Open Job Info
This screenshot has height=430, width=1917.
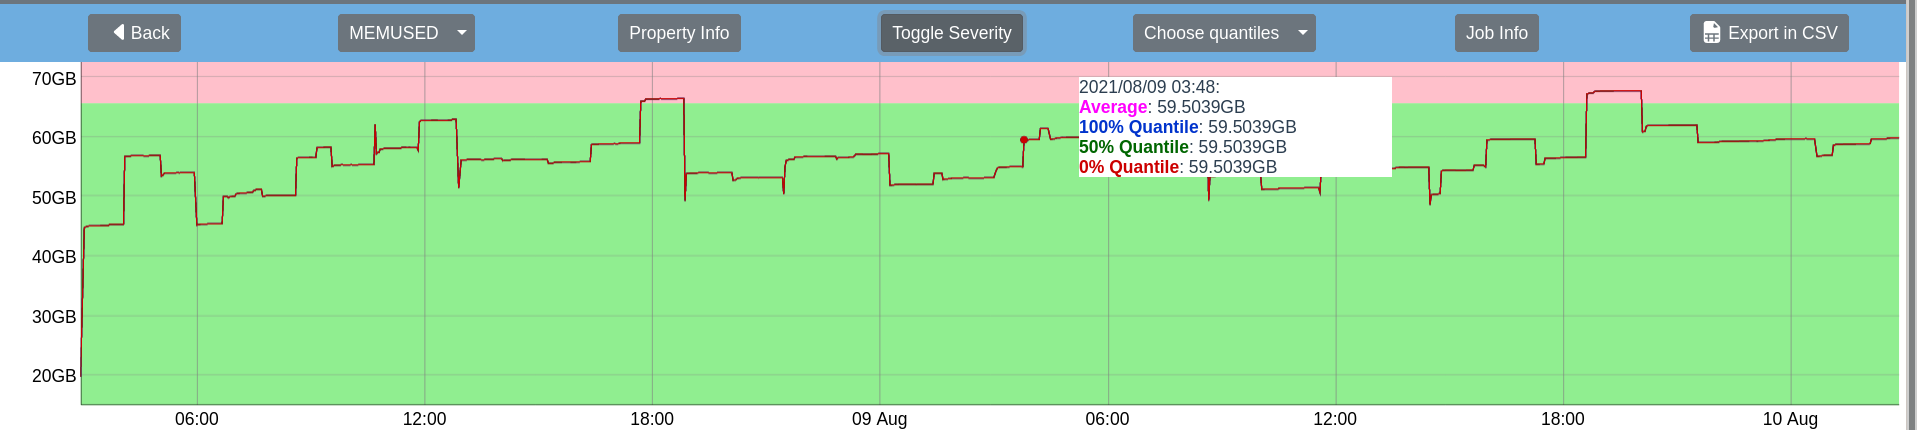1496,33
